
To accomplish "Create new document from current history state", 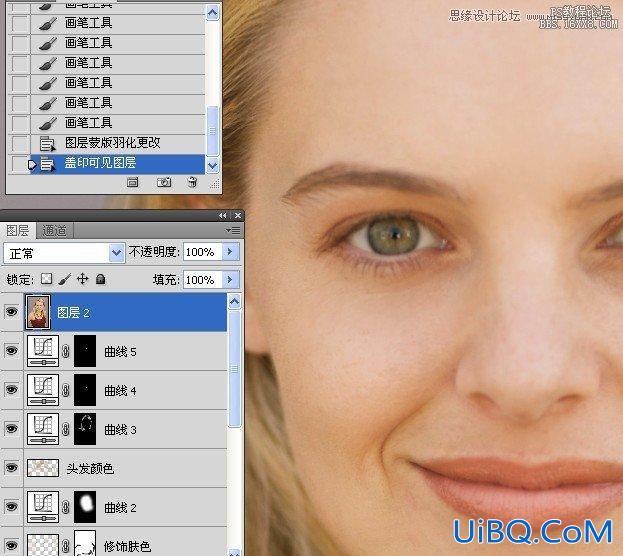I will [132, 182].
